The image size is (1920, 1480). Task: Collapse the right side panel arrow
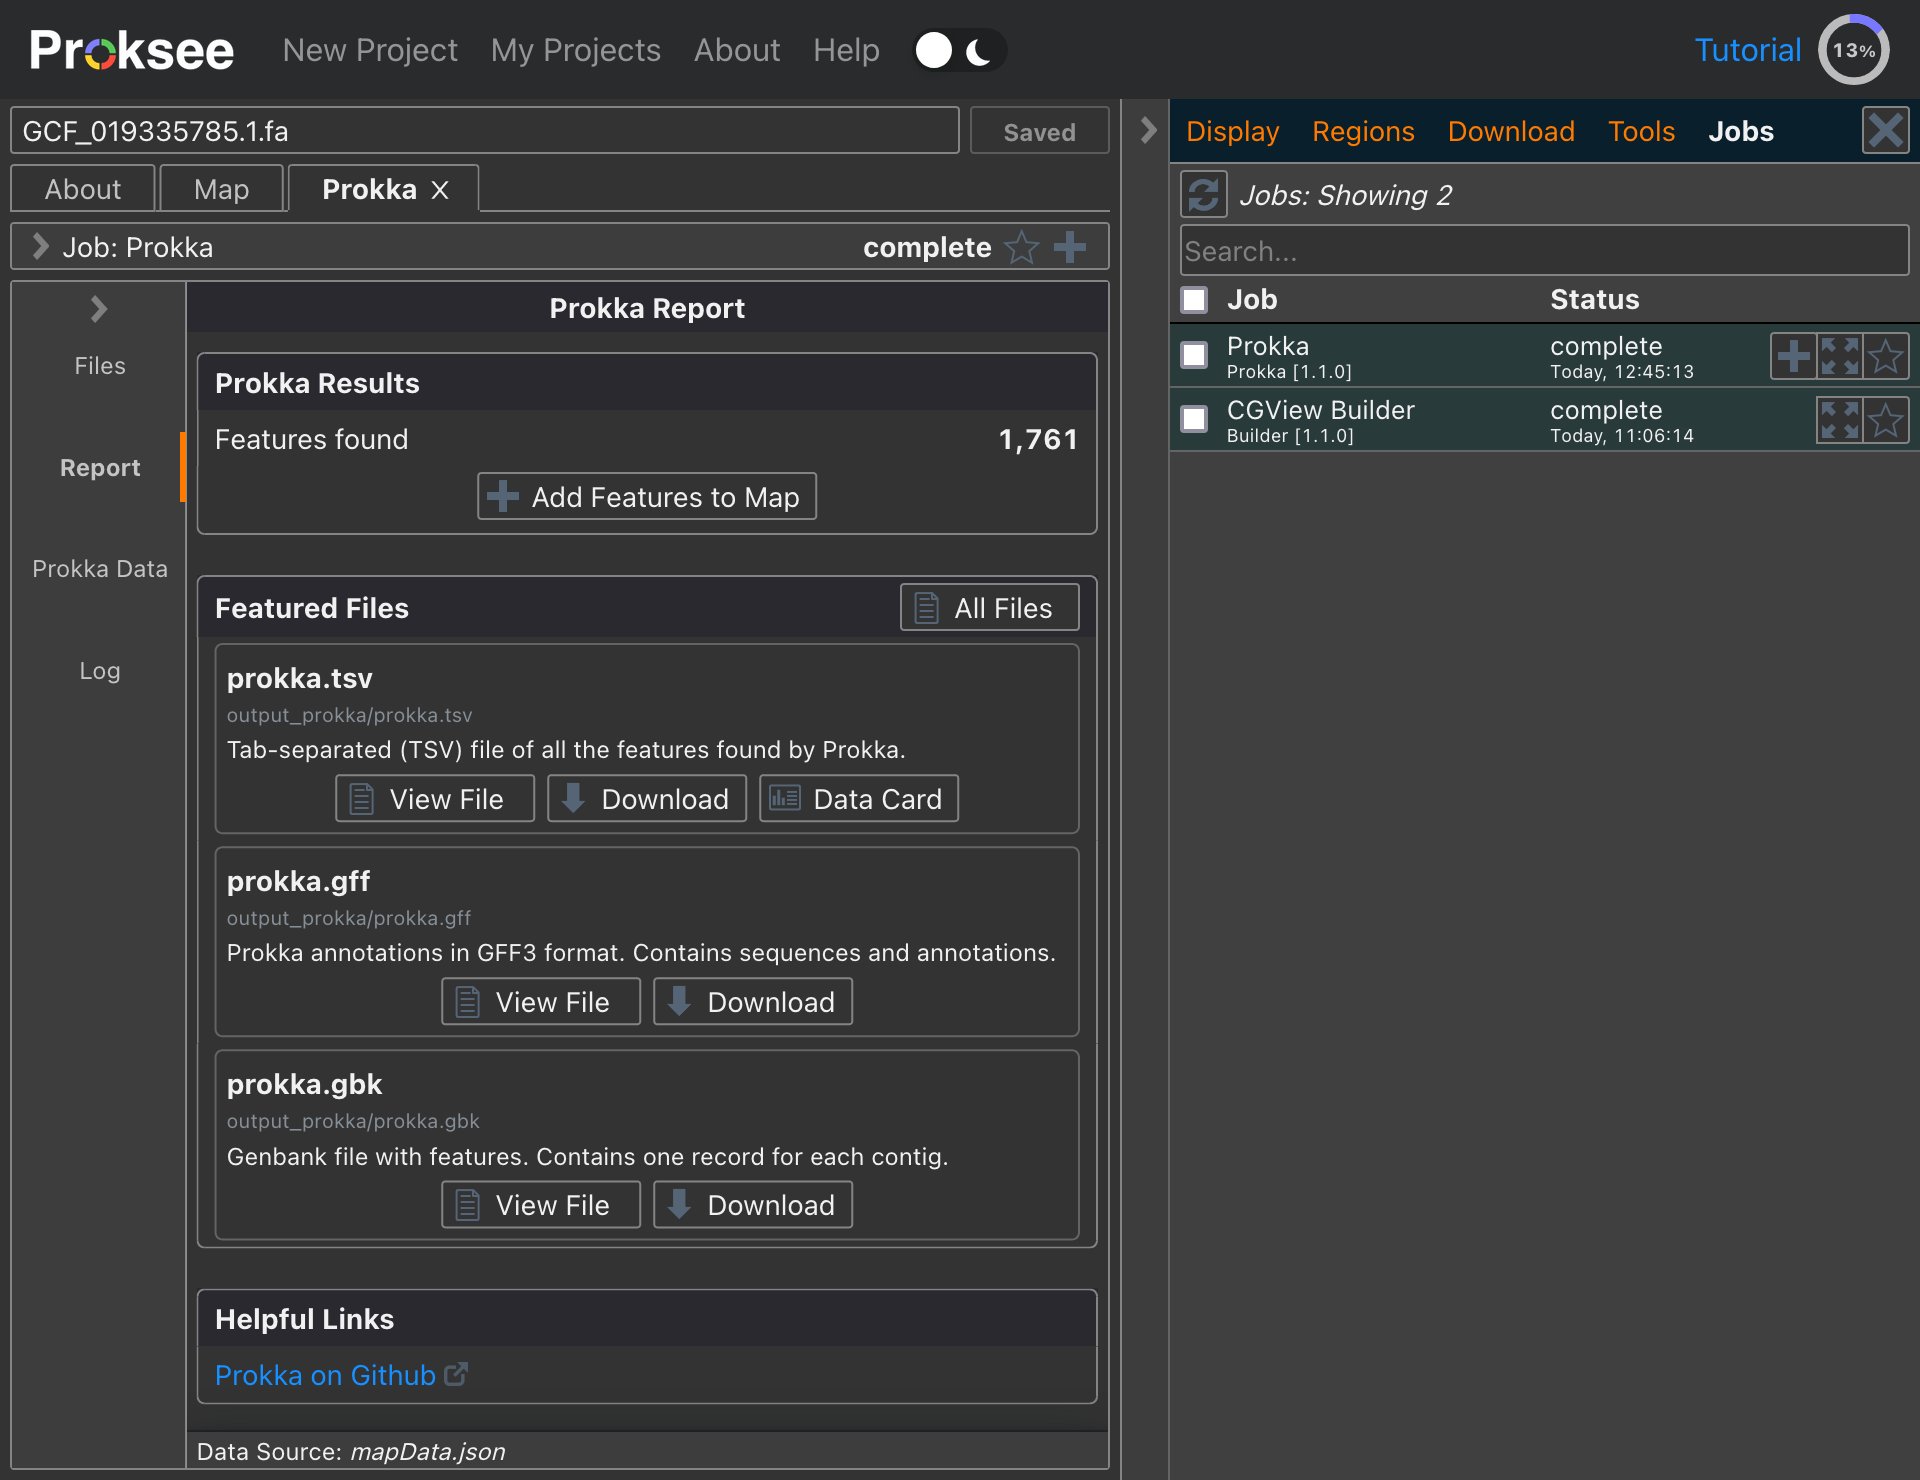point(1148,131)
